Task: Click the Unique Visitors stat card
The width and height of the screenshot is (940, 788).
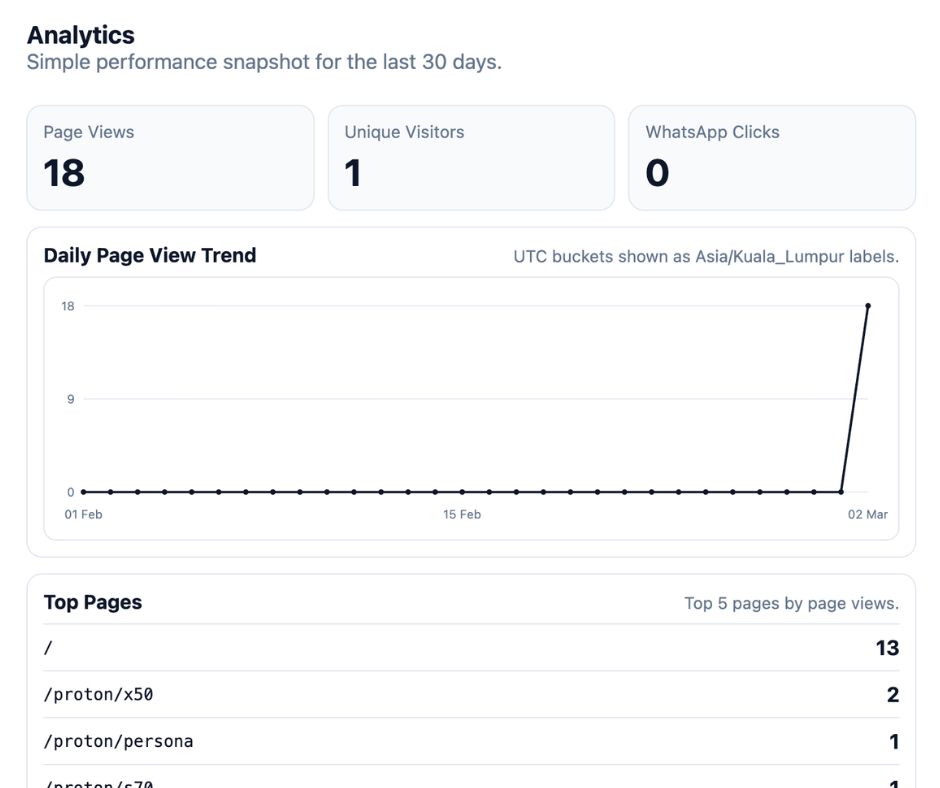Action: pos(470,157)
